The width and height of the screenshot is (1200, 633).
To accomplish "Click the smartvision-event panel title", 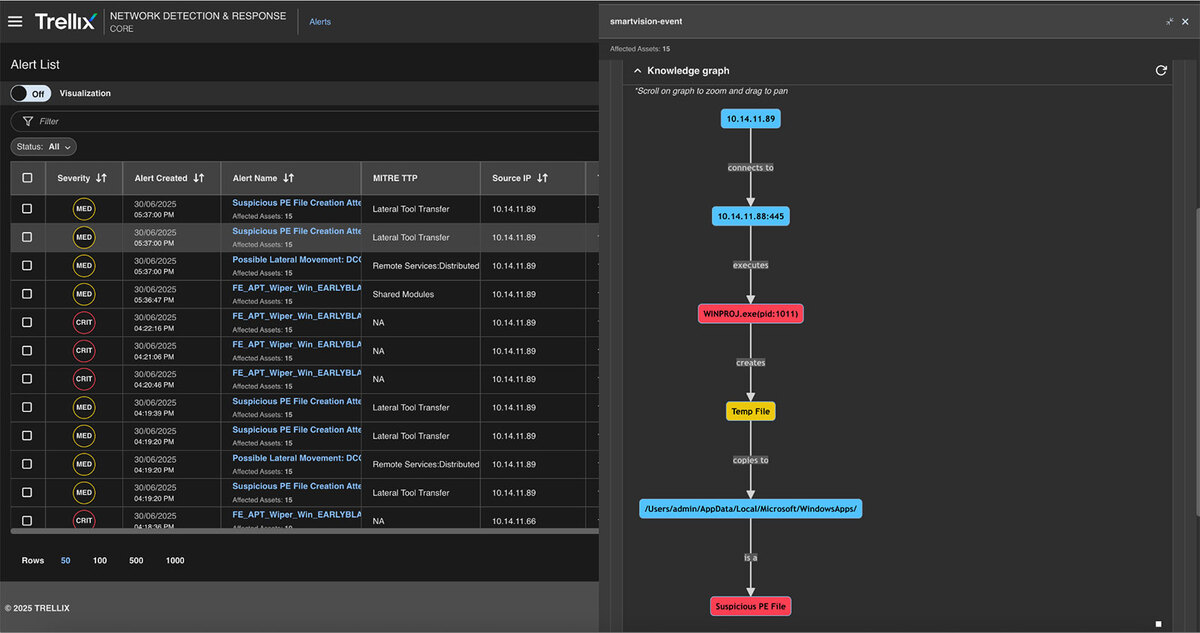I will (646, 21).
